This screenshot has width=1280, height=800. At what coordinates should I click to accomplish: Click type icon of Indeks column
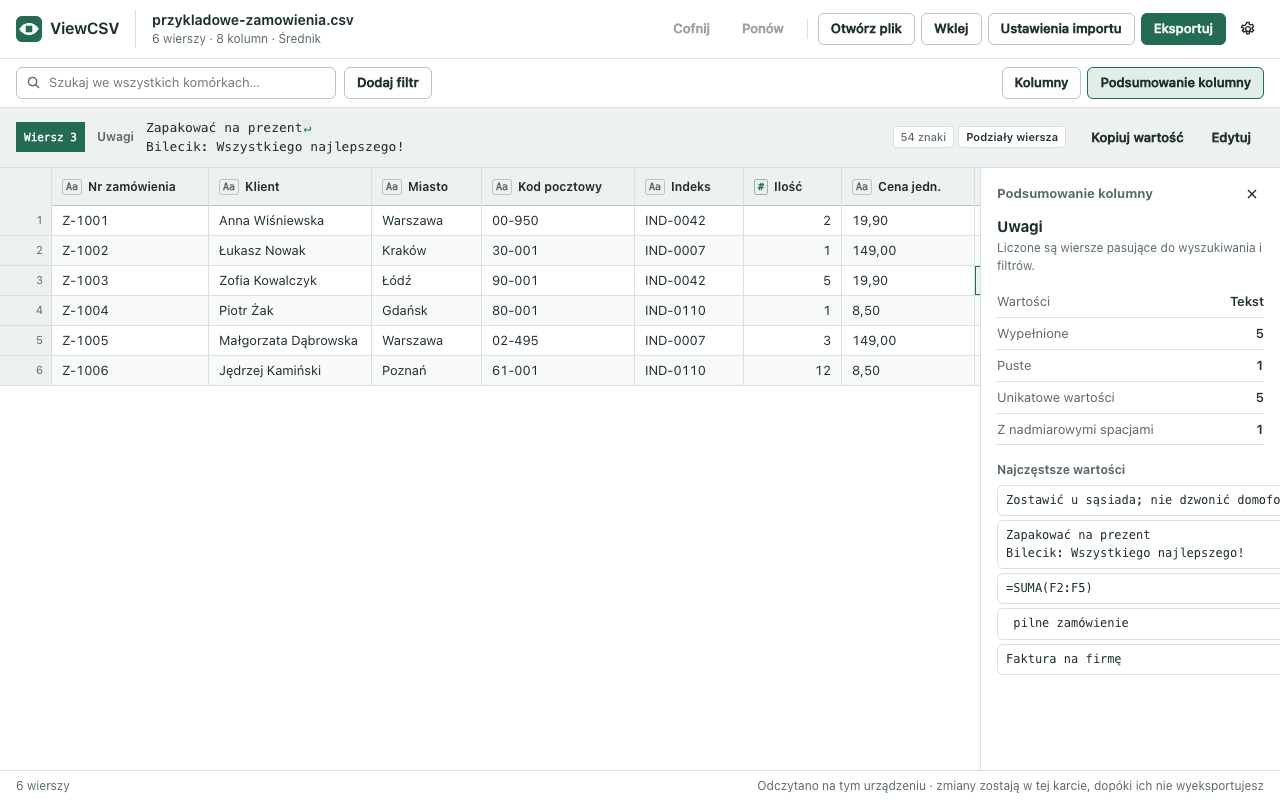(655, 186)
